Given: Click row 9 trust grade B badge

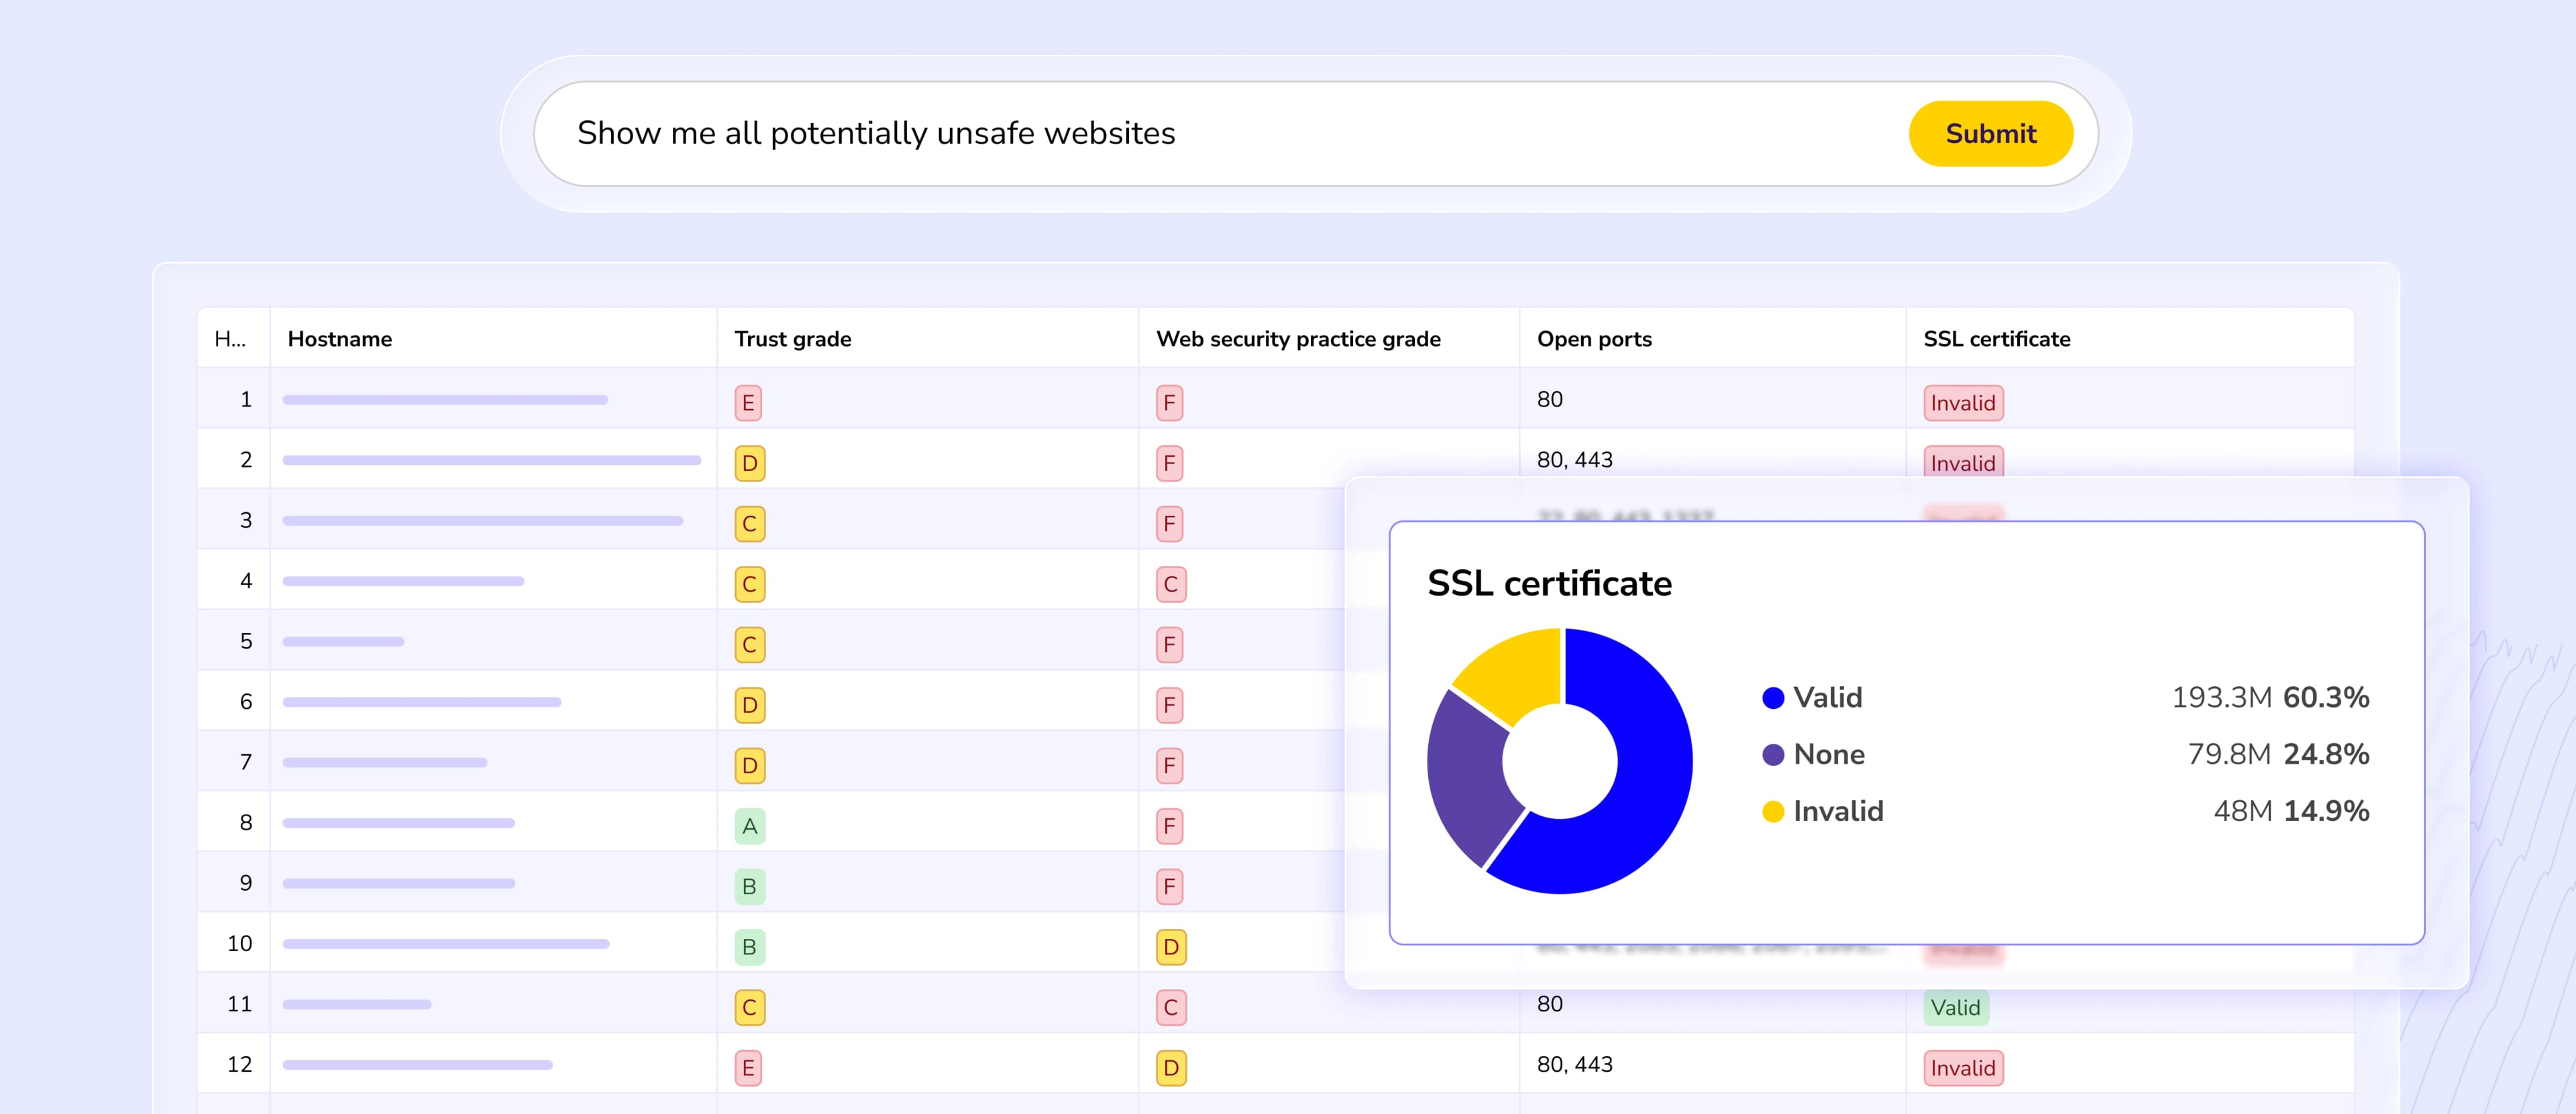Looking at the screenshot, I should click(x=749, y=887).
